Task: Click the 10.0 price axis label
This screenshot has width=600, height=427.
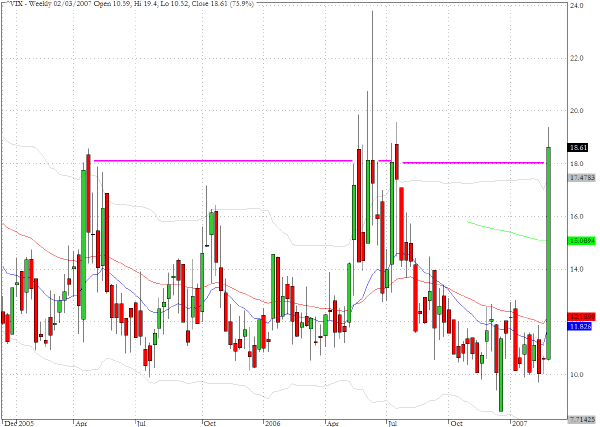Action: 577,375
